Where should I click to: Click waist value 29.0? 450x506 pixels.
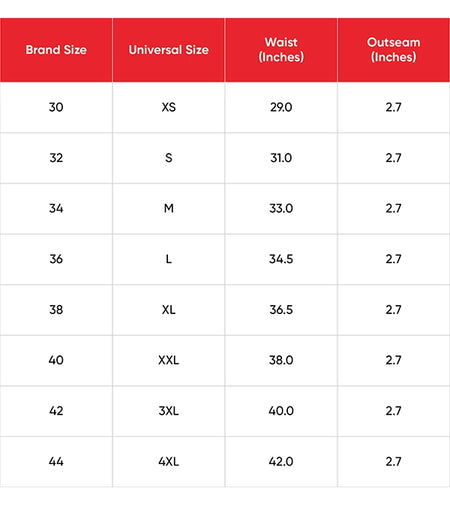pos(281,107)
